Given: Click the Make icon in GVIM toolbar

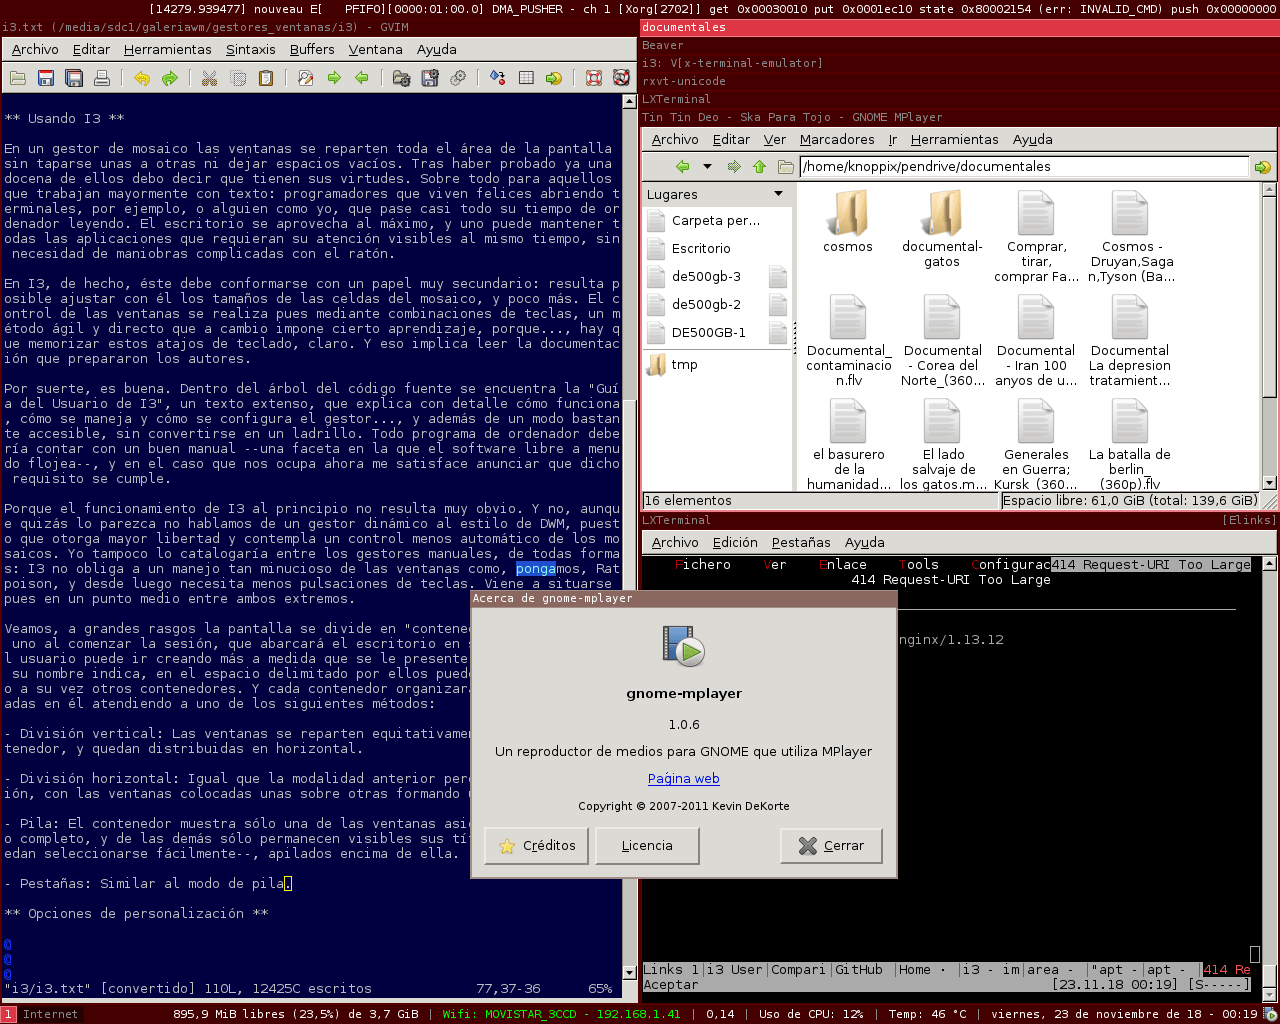Looking at the screenshot, I should pyautogui.click(x=498, y=78).
